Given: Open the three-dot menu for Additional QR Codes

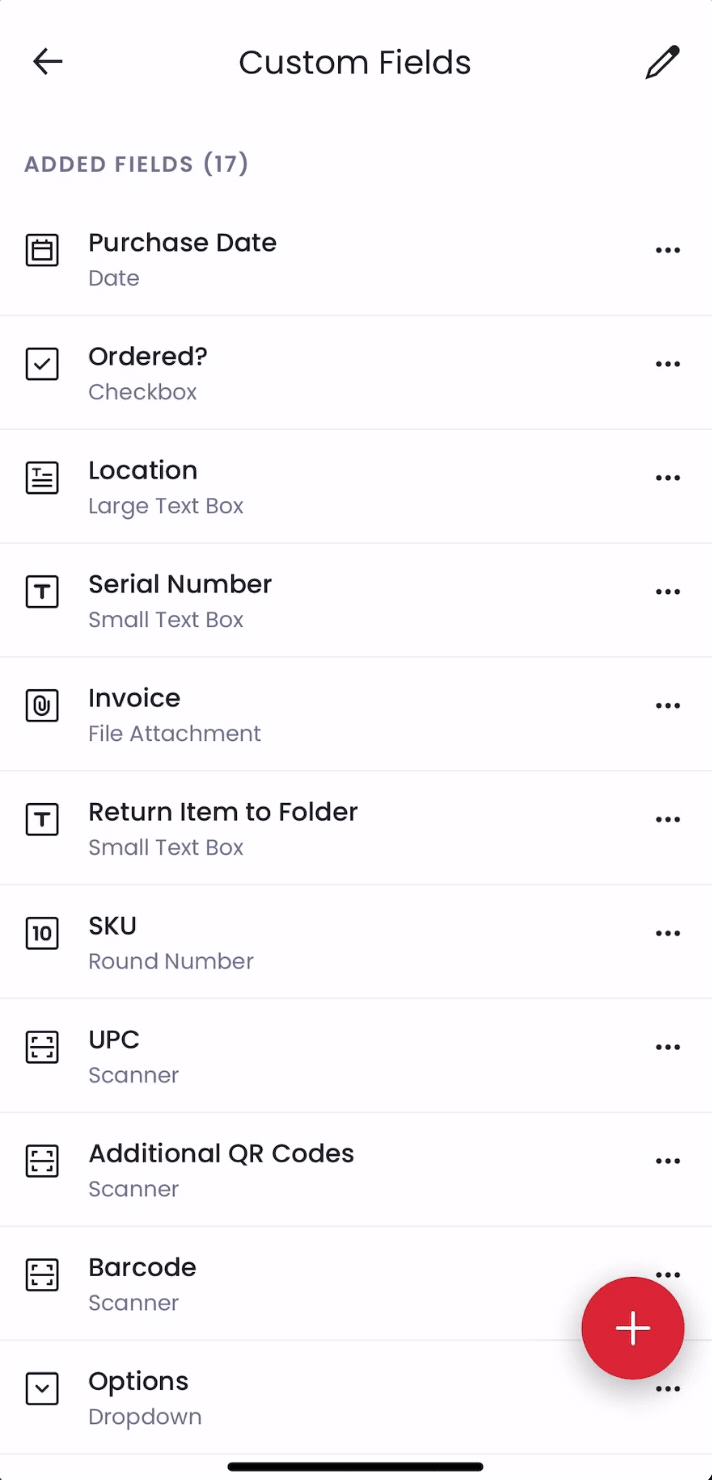Looking at the screenshot, I should tap(668, 1161).
